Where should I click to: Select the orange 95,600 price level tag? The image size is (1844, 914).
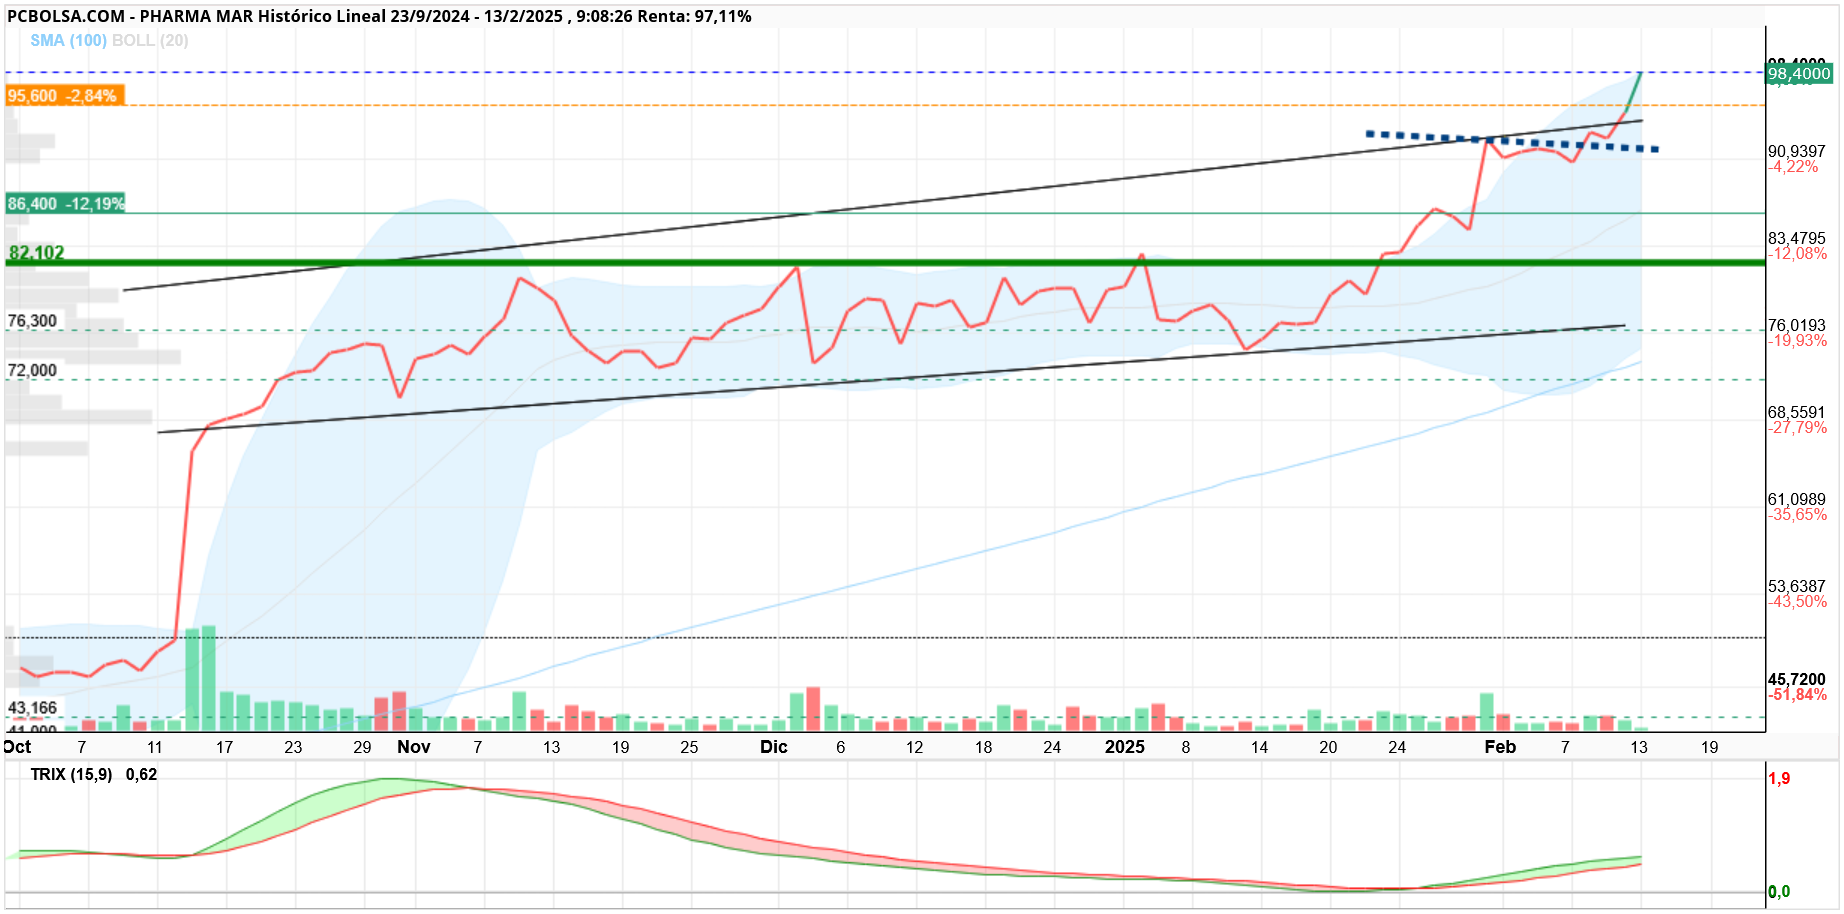click(65, 96)
